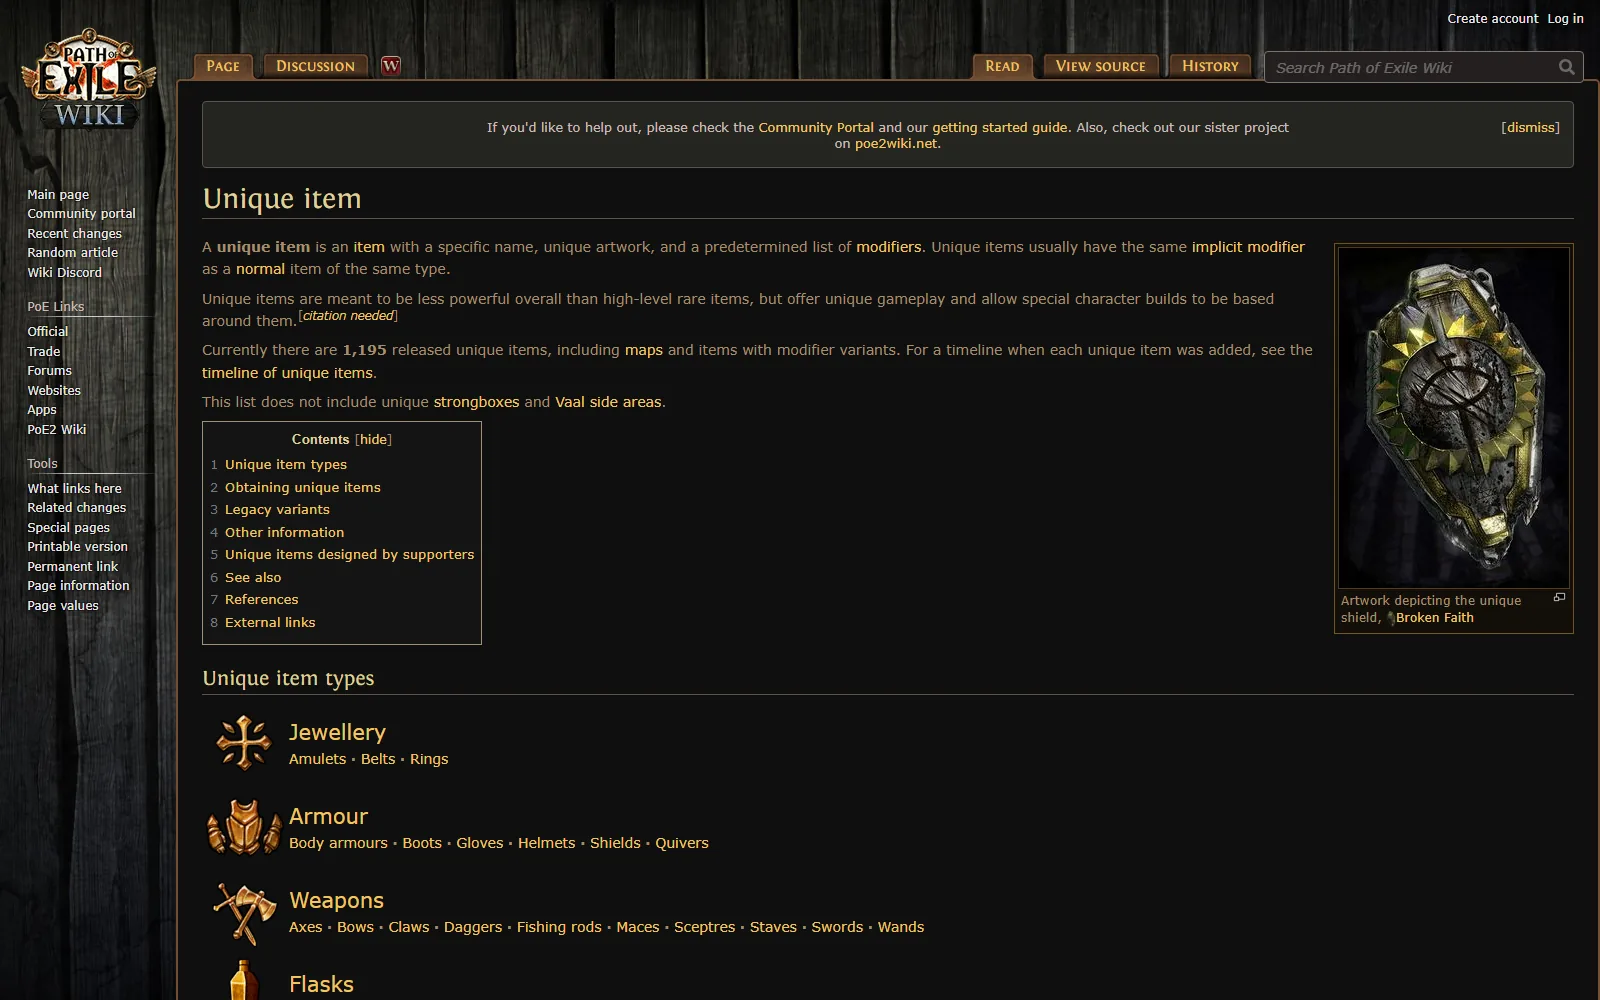This screenshot has height=1000, width=1600.
Task: Open Related changes tool
Action: point(76,507)
